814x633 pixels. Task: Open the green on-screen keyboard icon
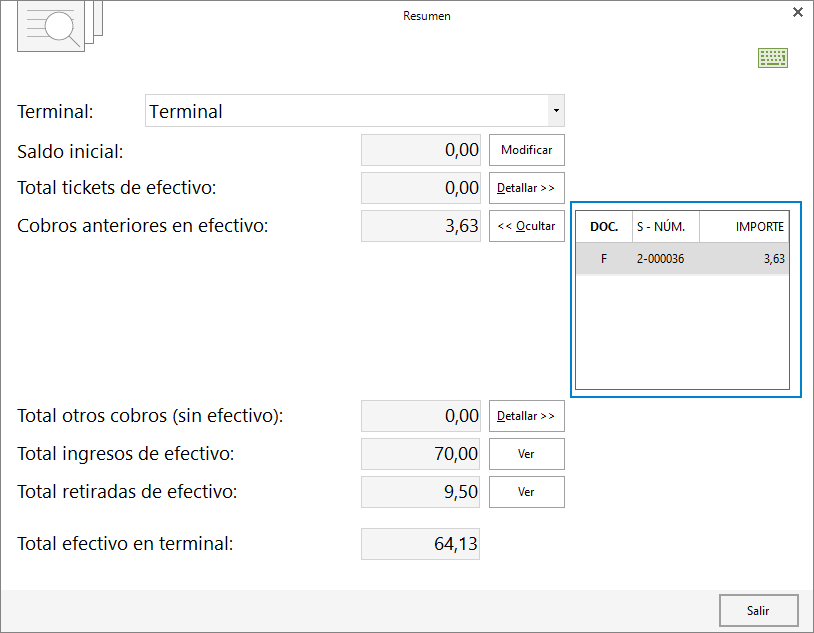coord(772,58)
